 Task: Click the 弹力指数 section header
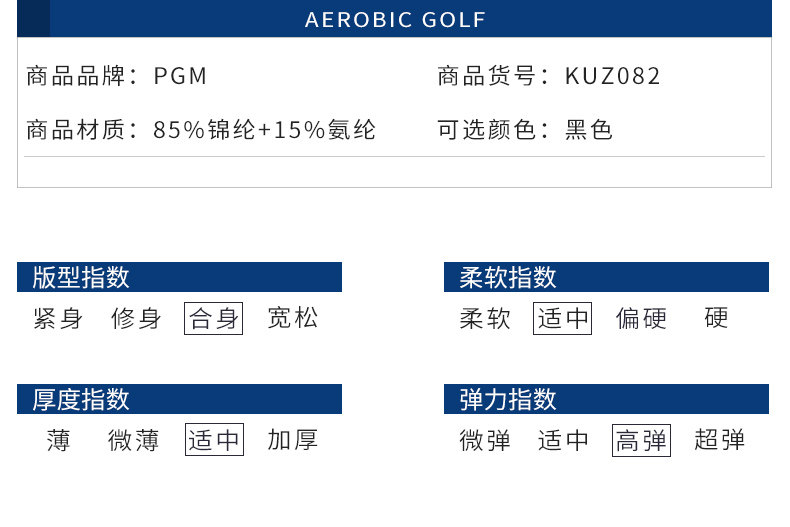[508, 399]
